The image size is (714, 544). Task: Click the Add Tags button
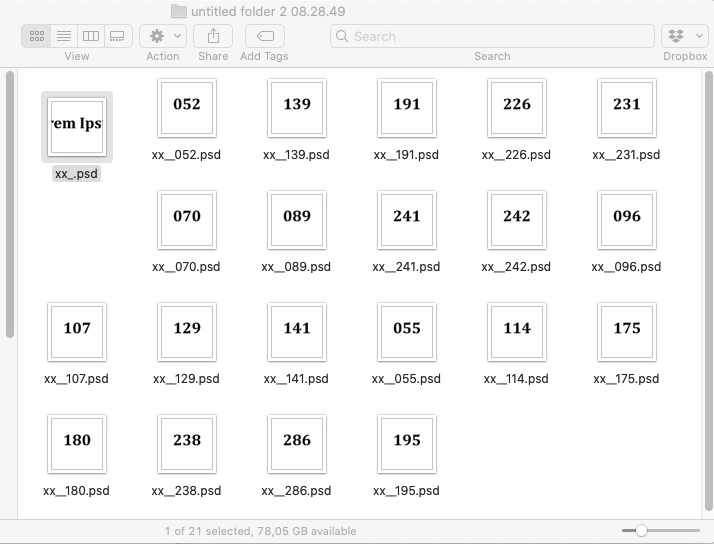point(265,36)
